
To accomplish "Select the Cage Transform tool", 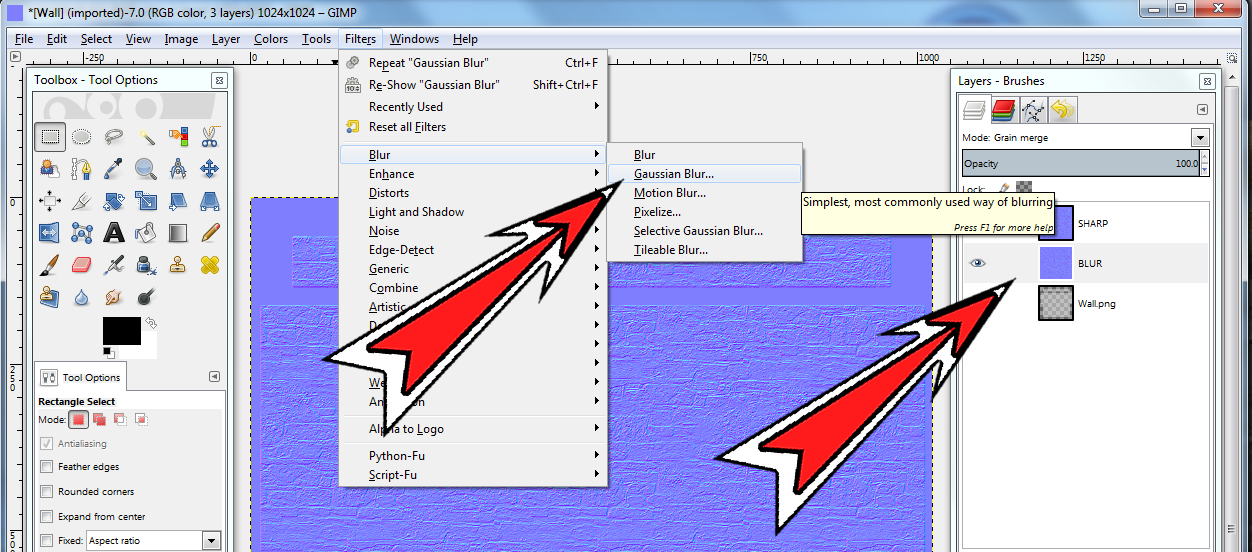I will coord(82,233).
